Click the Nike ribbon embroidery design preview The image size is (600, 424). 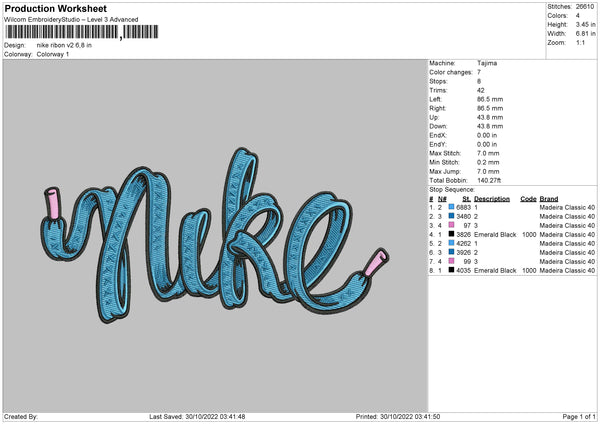[x=215, y=235]
